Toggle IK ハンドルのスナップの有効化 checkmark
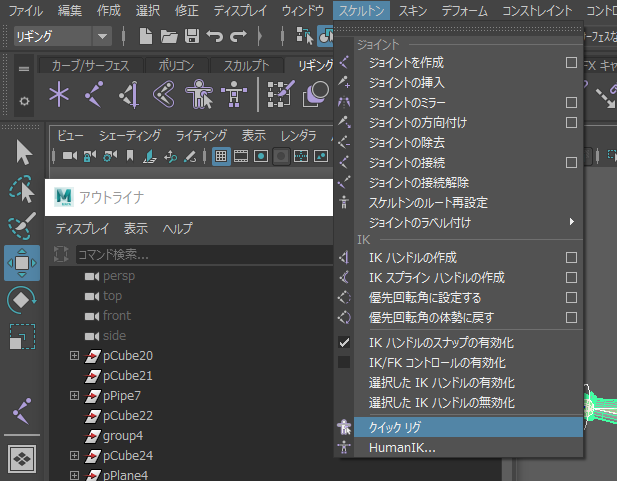Image resolution: width=617 pixels, height=481 pixels. click(344, 342)
